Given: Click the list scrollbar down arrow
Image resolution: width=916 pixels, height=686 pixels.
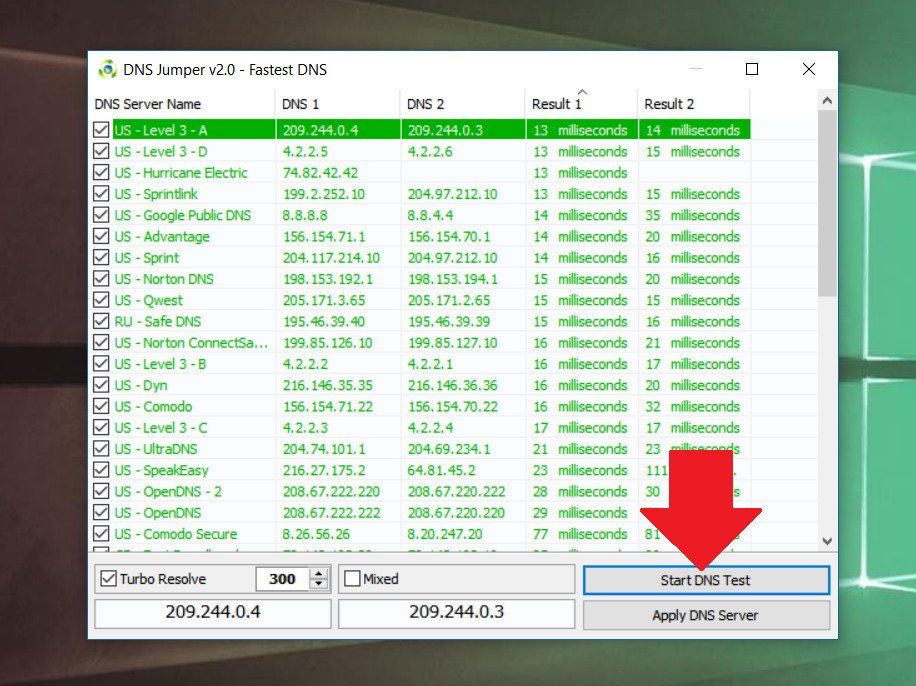Looking at the screenshot, I should pyautogui.click(x=827, y=541).
